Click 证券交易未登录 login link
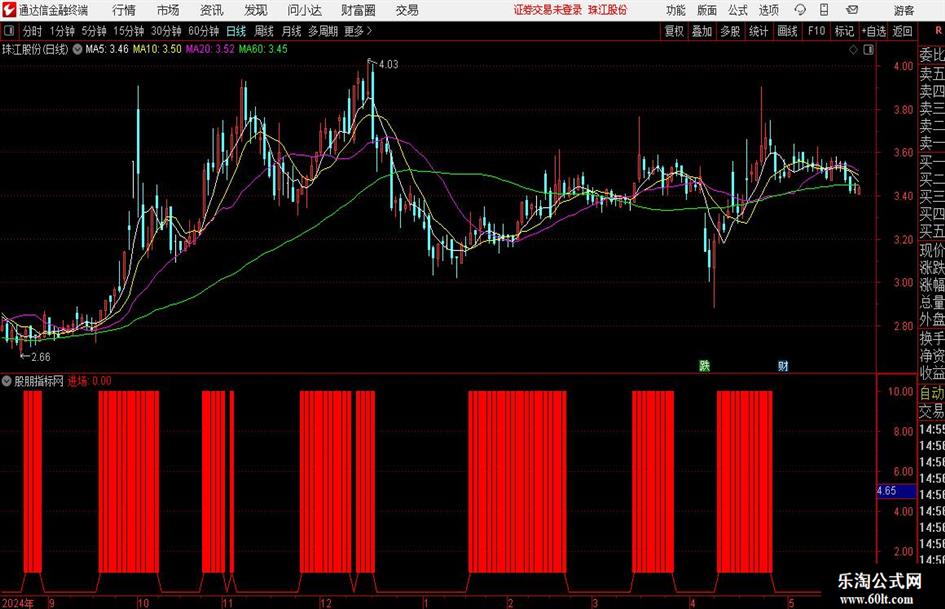This screenshot has width=945, height=609. point(548,10)
